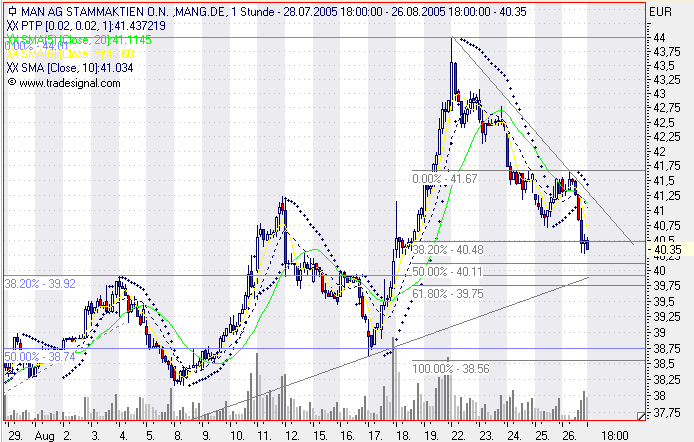Click the 43,5 price level on axis

click(664, 66)
